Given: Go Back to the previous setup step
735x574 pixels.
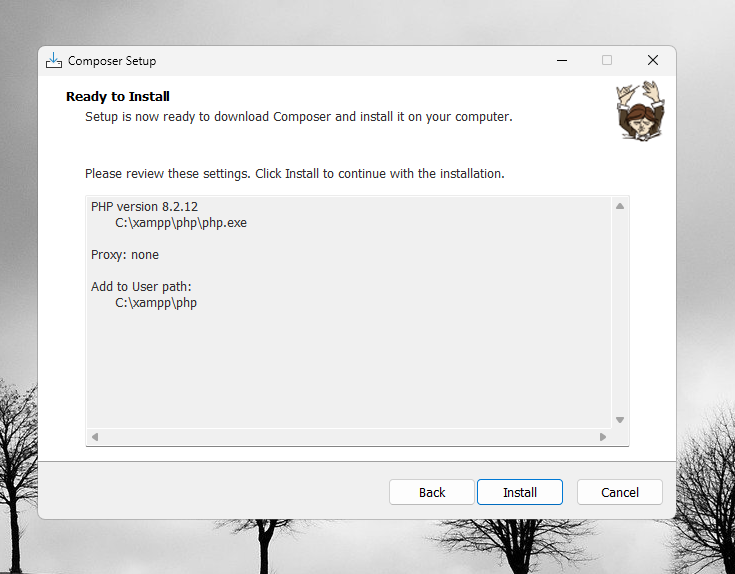Looking at the screenshot, I should (x=432, y=492).
